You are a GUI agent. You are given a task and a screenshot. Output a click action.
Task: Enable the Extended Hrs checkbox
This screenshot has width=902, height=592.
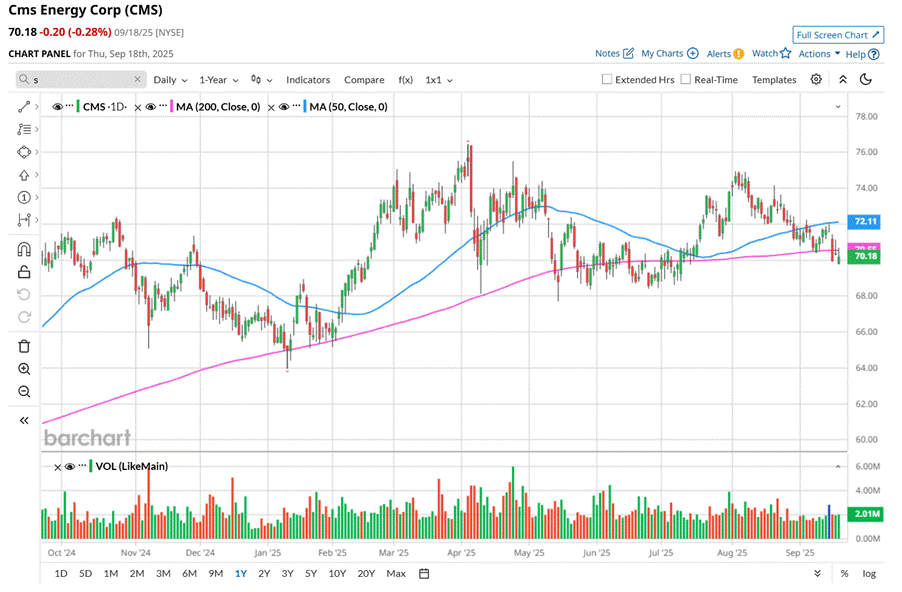click(607, 79)
